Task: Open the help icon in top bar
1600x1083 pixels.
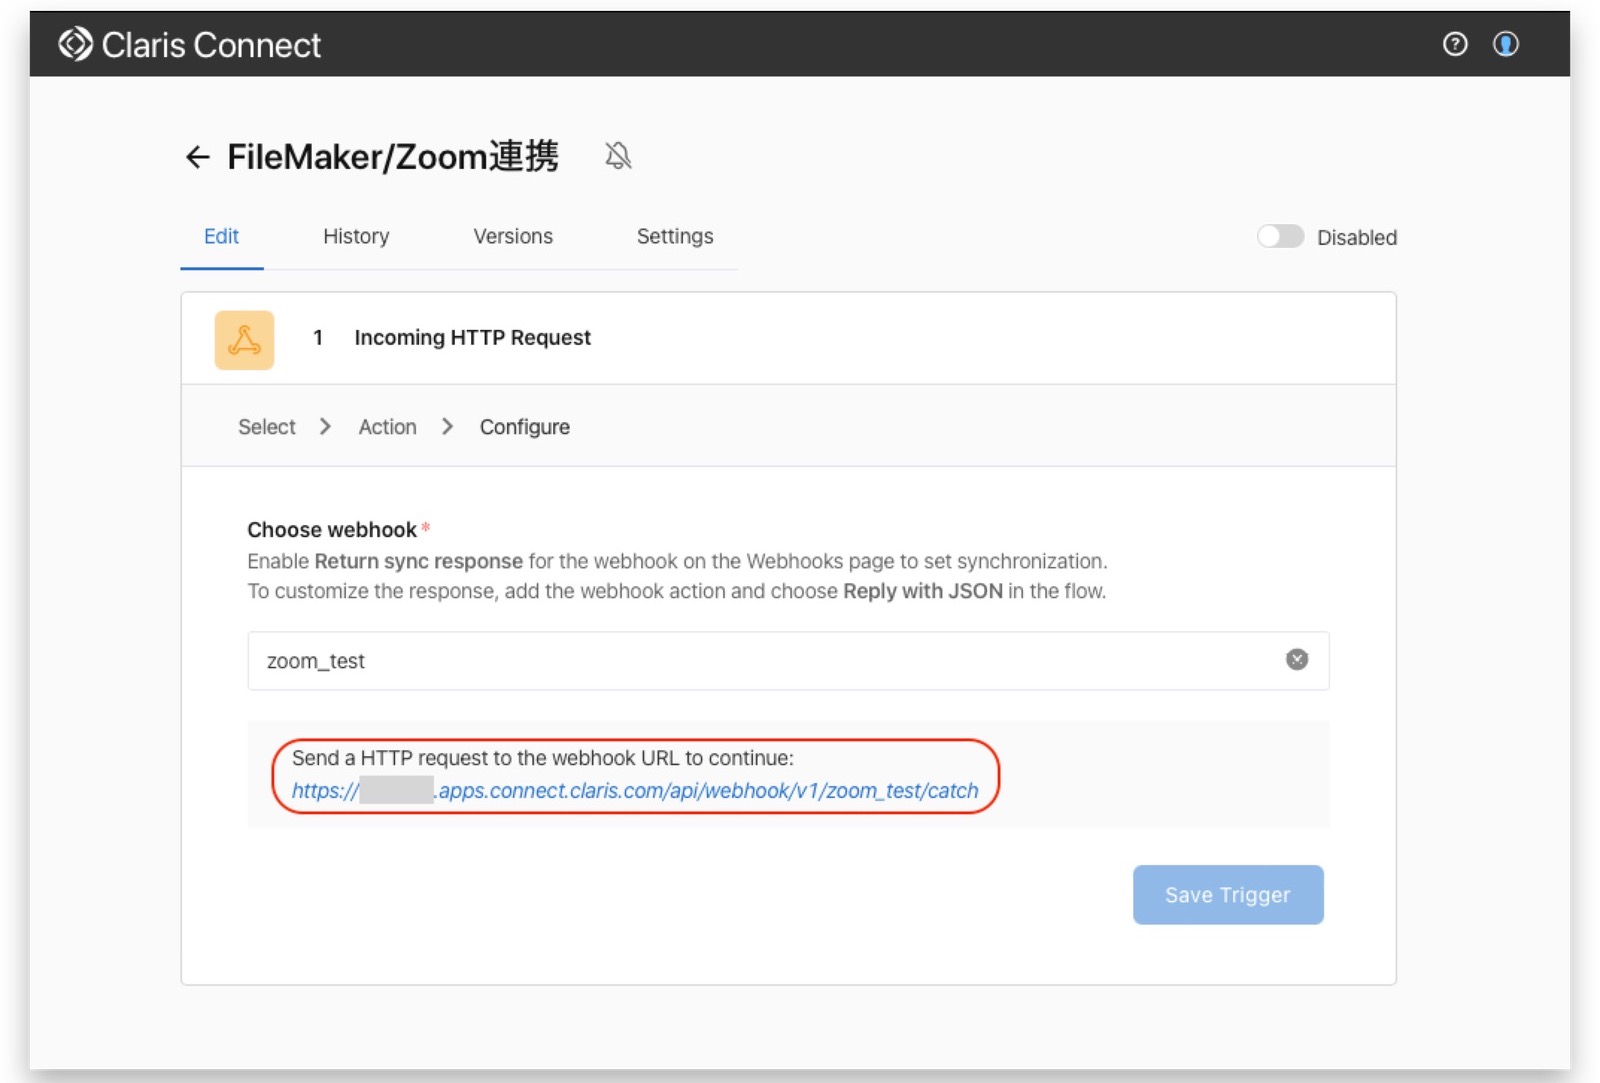Action: (x=1454, y=44)
